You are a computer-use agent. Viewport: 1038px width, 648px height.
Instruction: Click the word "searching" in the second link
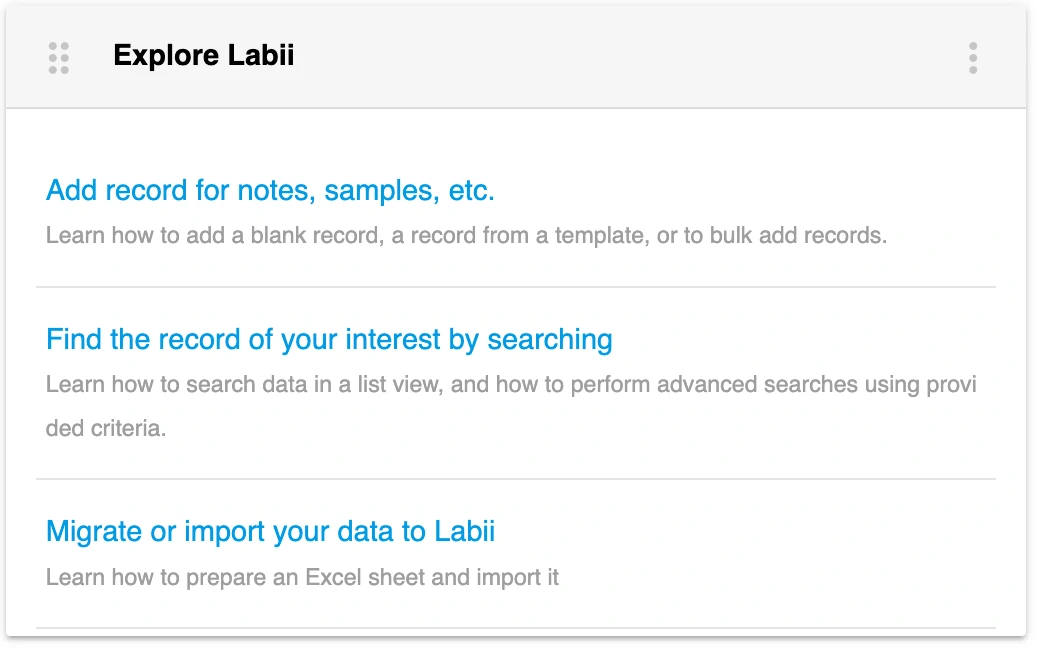pos(549,339)
